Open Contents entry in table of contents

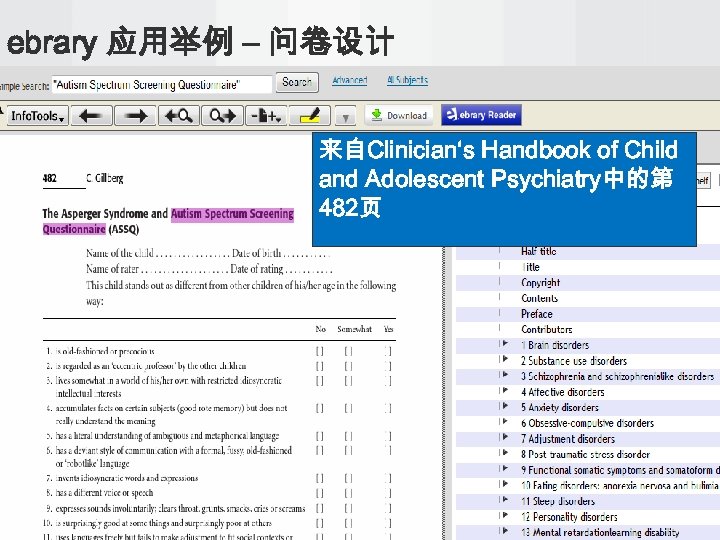pyautogui.click(x=540, y=298)
